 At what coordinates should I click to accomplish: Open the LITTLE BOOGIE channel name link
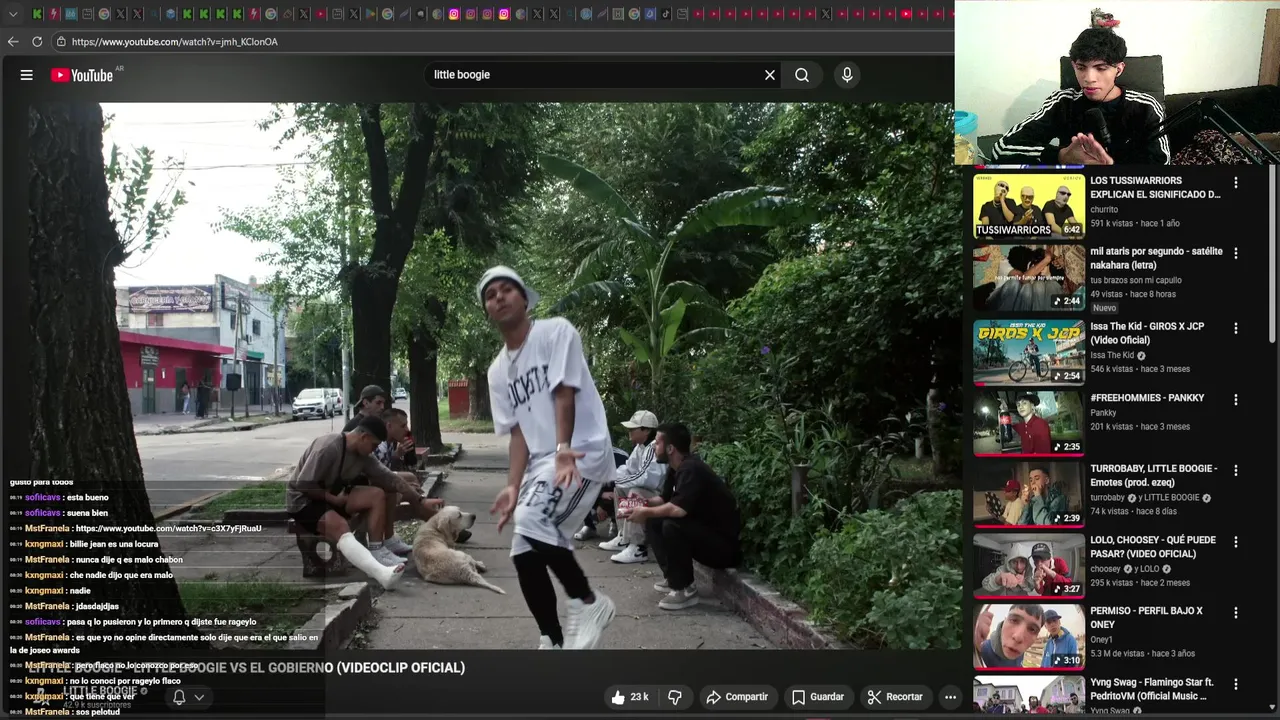click(100, 691)
